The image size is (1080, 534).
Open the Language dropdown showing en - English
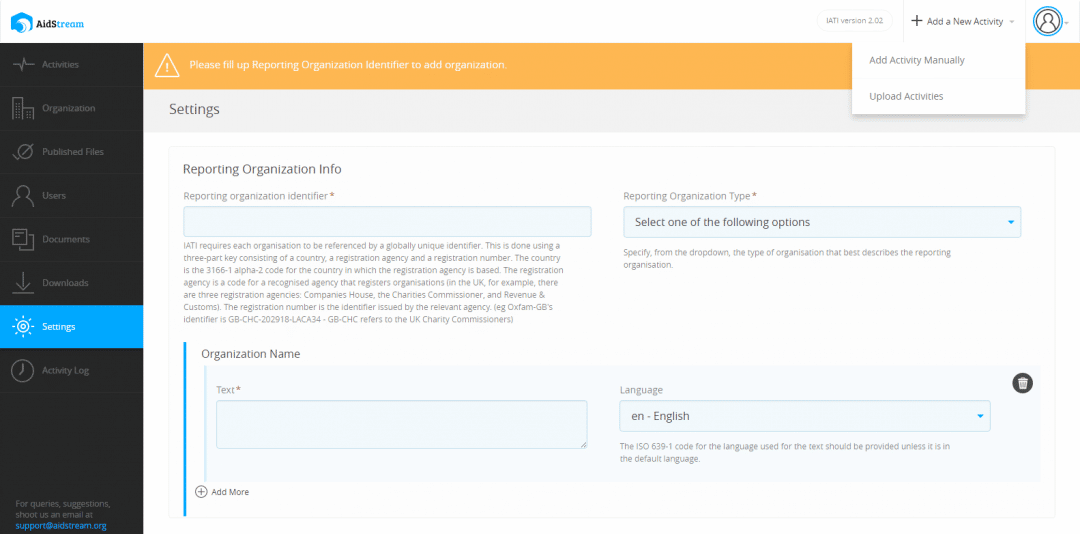click(804, 416)
